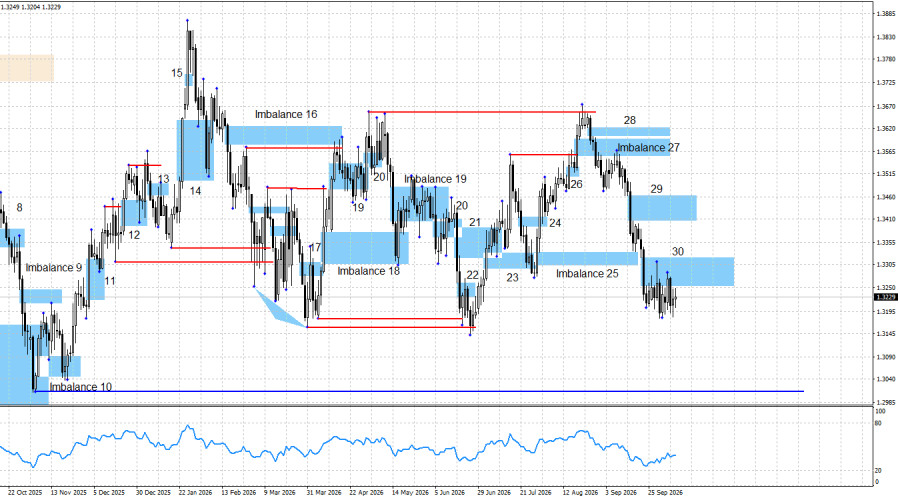Select the 'Imbalance 9' label
The width and height of the screenshot is (900, 500).
[x=53, y=268]
